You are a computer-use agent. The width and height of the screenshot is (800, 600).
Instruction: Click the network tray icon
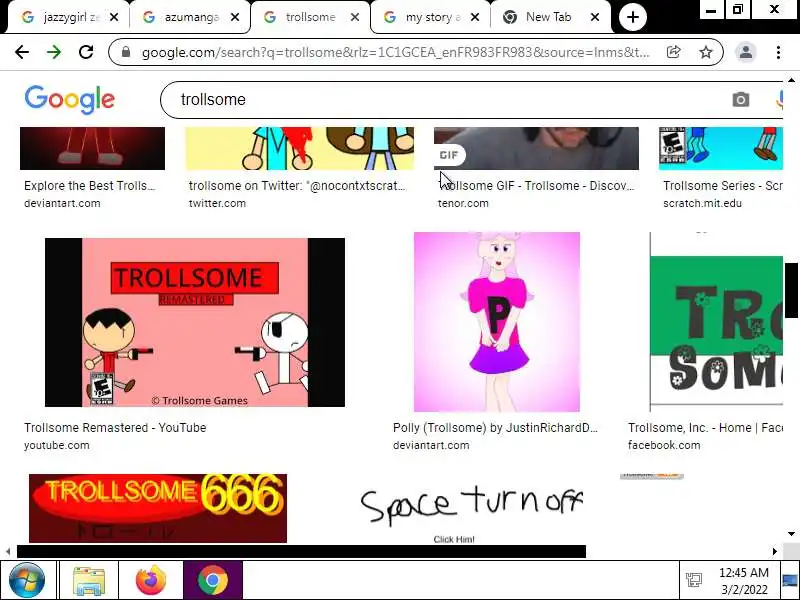pos(694,580)
